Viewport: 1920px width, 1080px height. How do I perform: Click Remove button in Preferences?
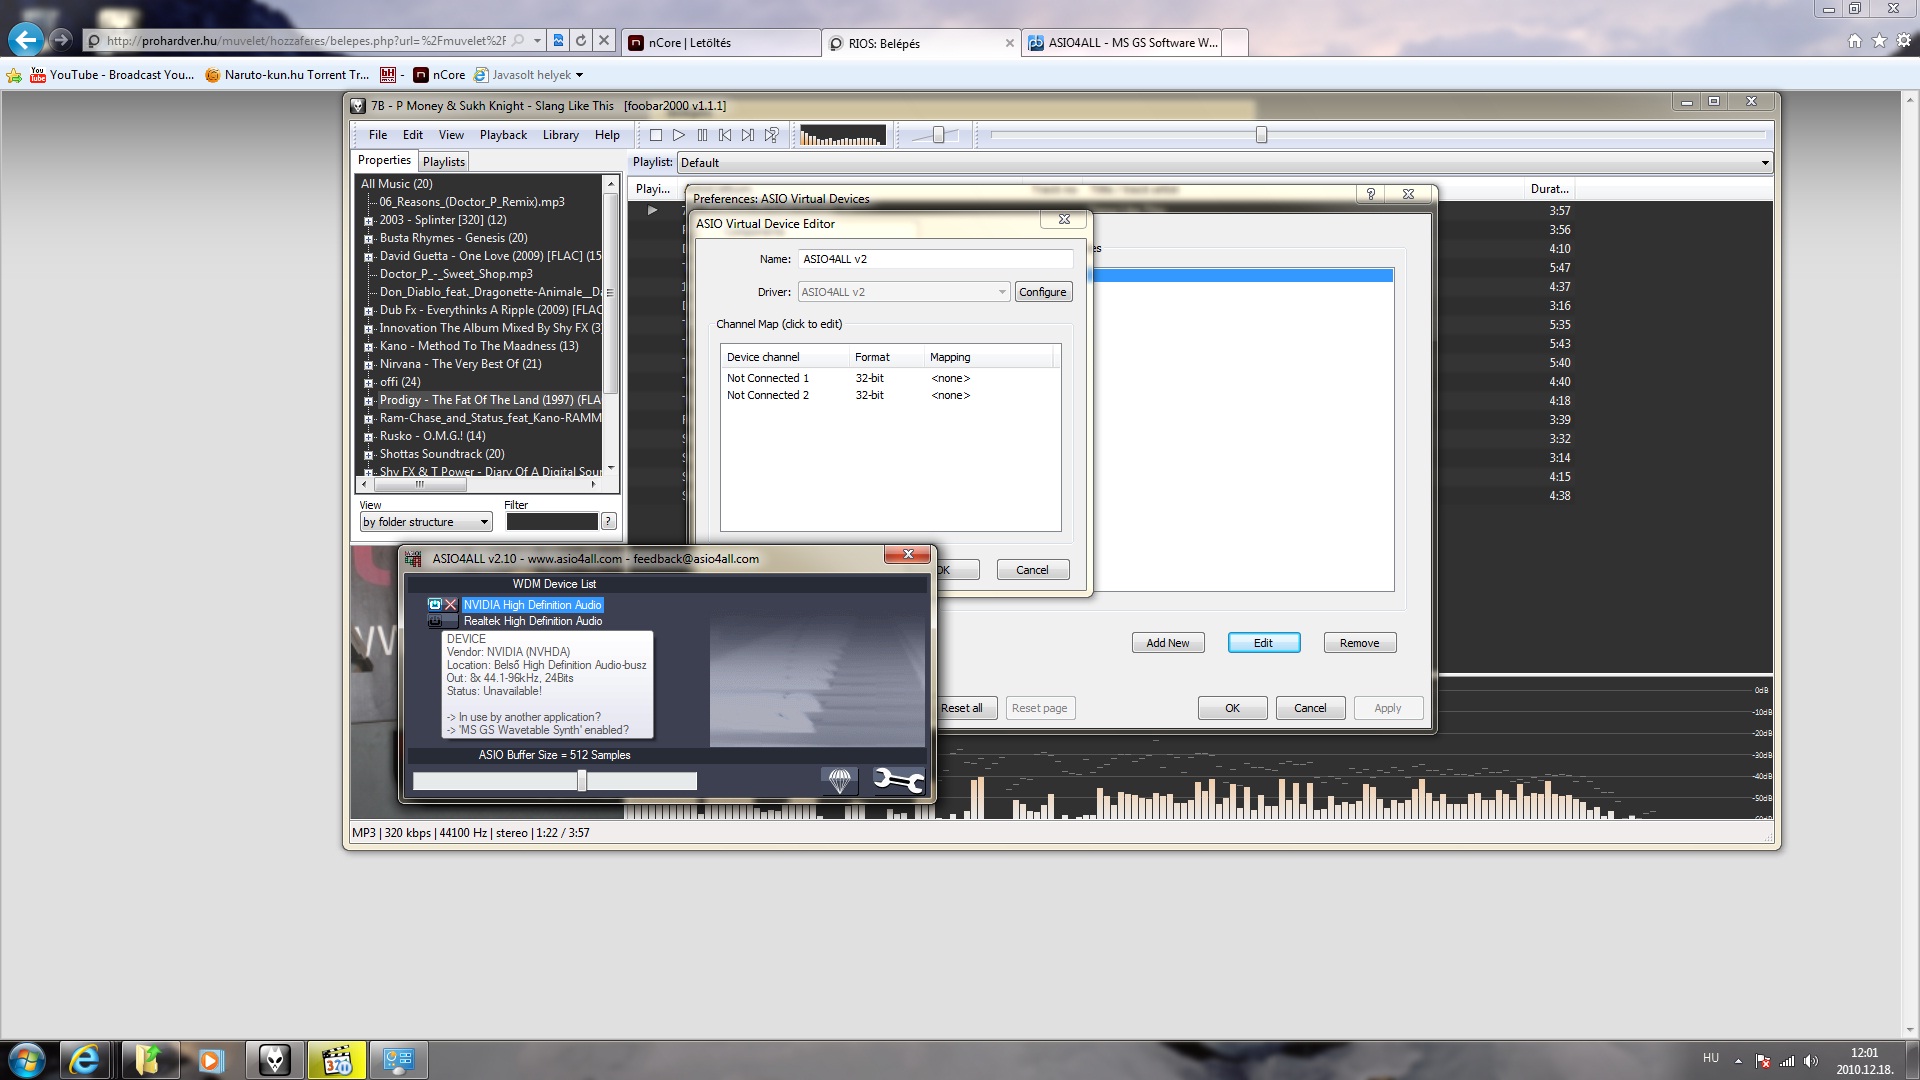[1360, 643]
